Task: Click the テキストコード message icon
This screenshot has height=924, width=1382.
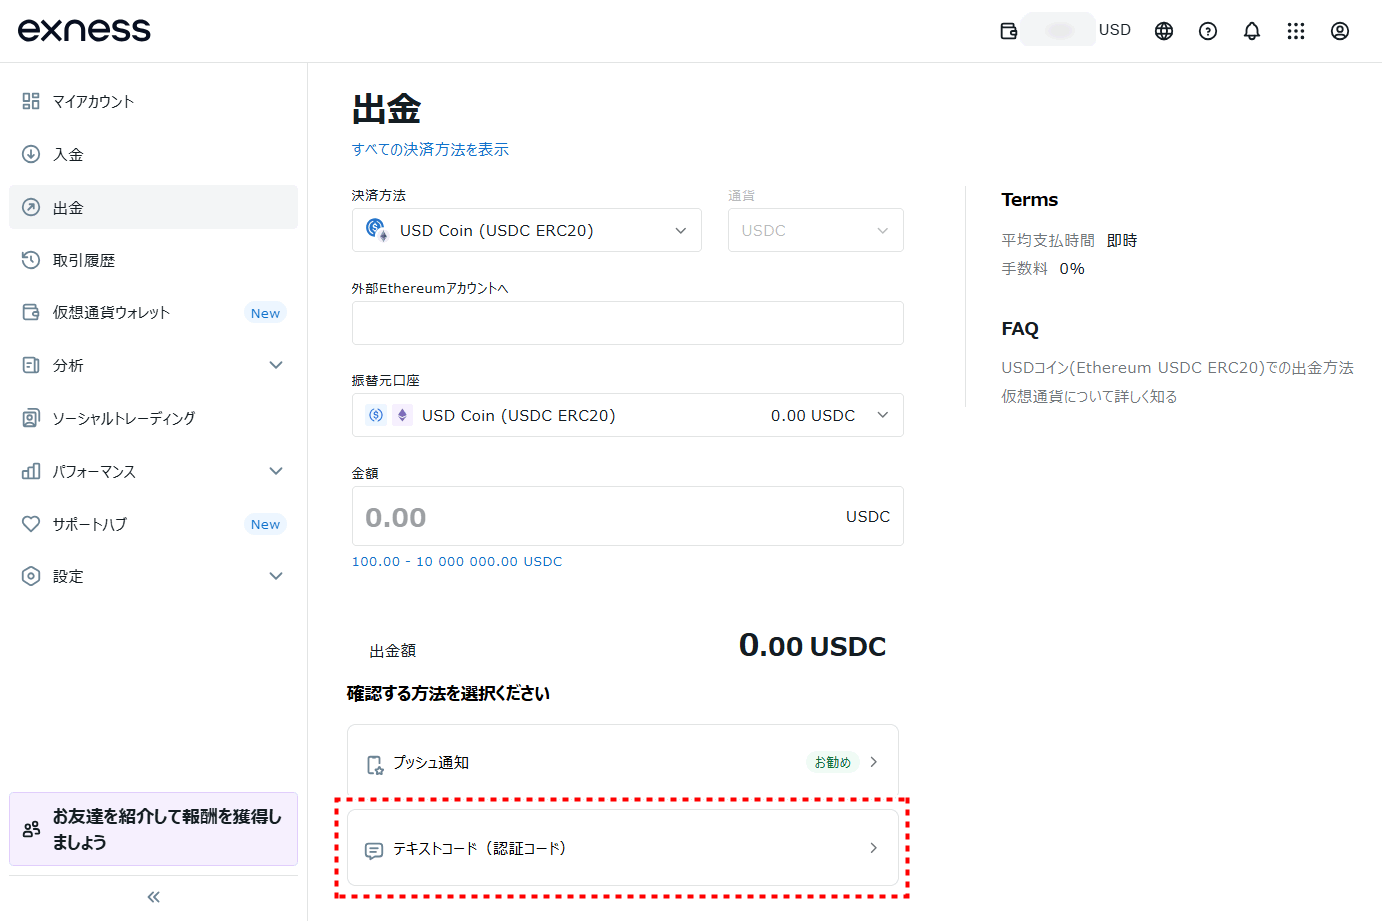Action: point(374,851)
